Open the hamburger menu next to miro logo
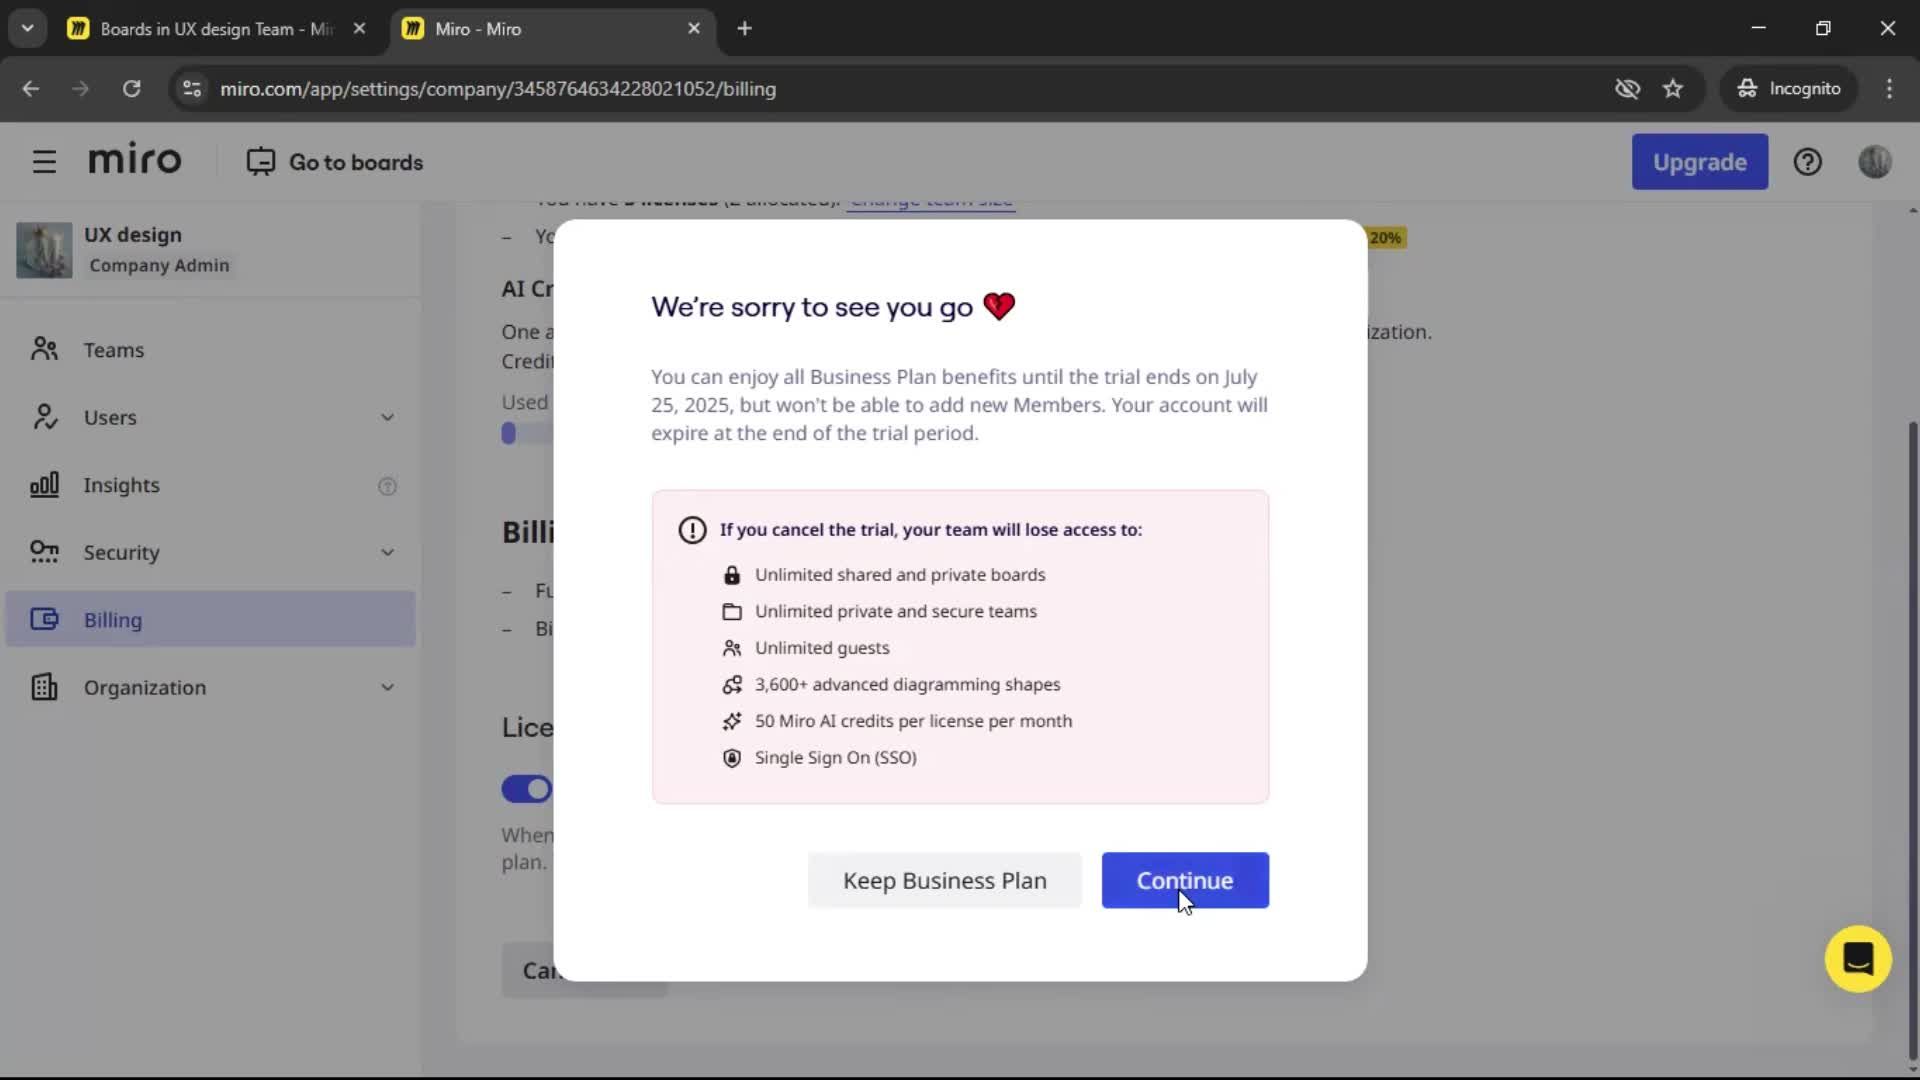Image resolution: width=1920 pixels, height=1080 pixels. (x=44, y=162)
